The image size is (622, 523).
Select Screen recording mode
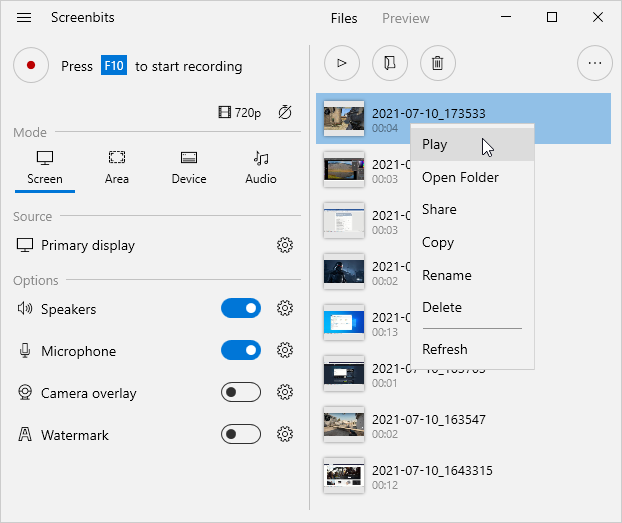click(45, 168)
